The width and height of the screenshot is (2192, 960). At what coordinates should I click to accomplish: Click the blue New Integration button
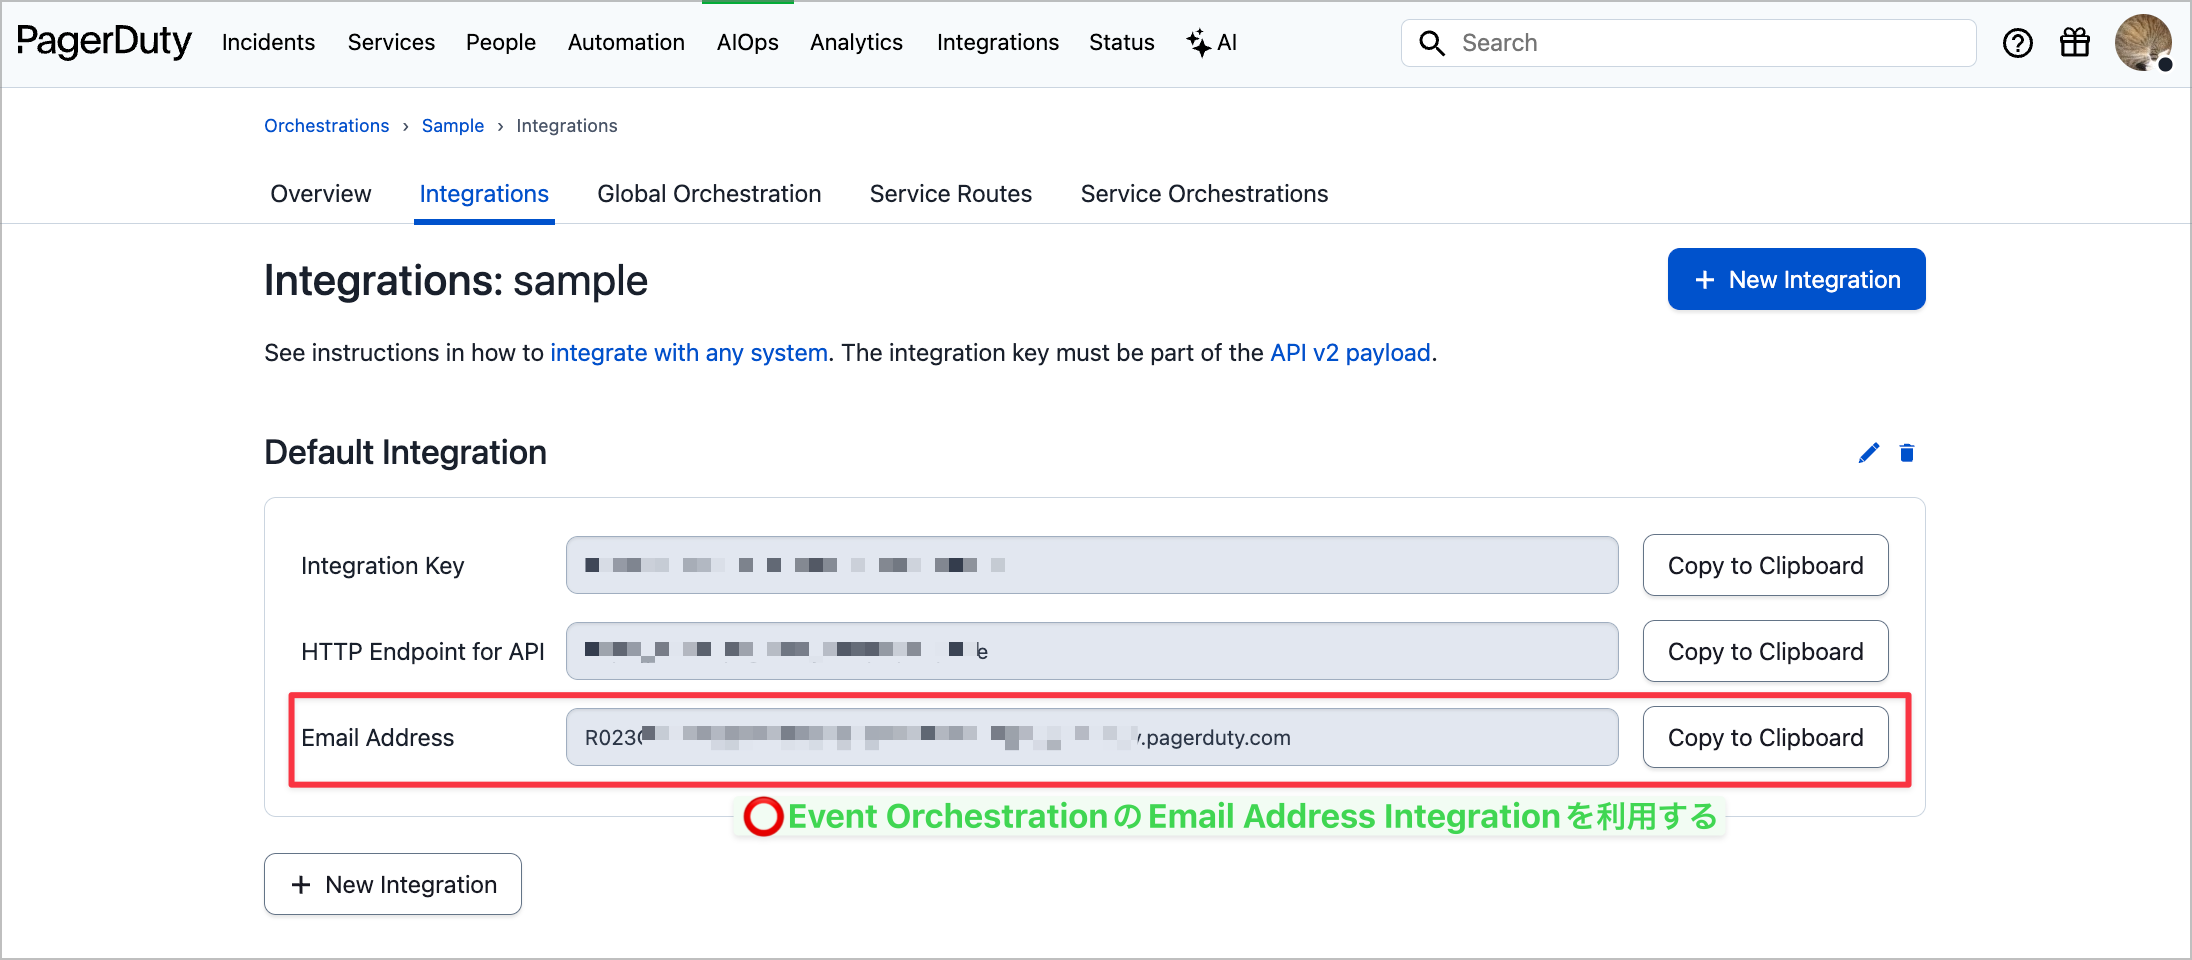click(1796, 279)
